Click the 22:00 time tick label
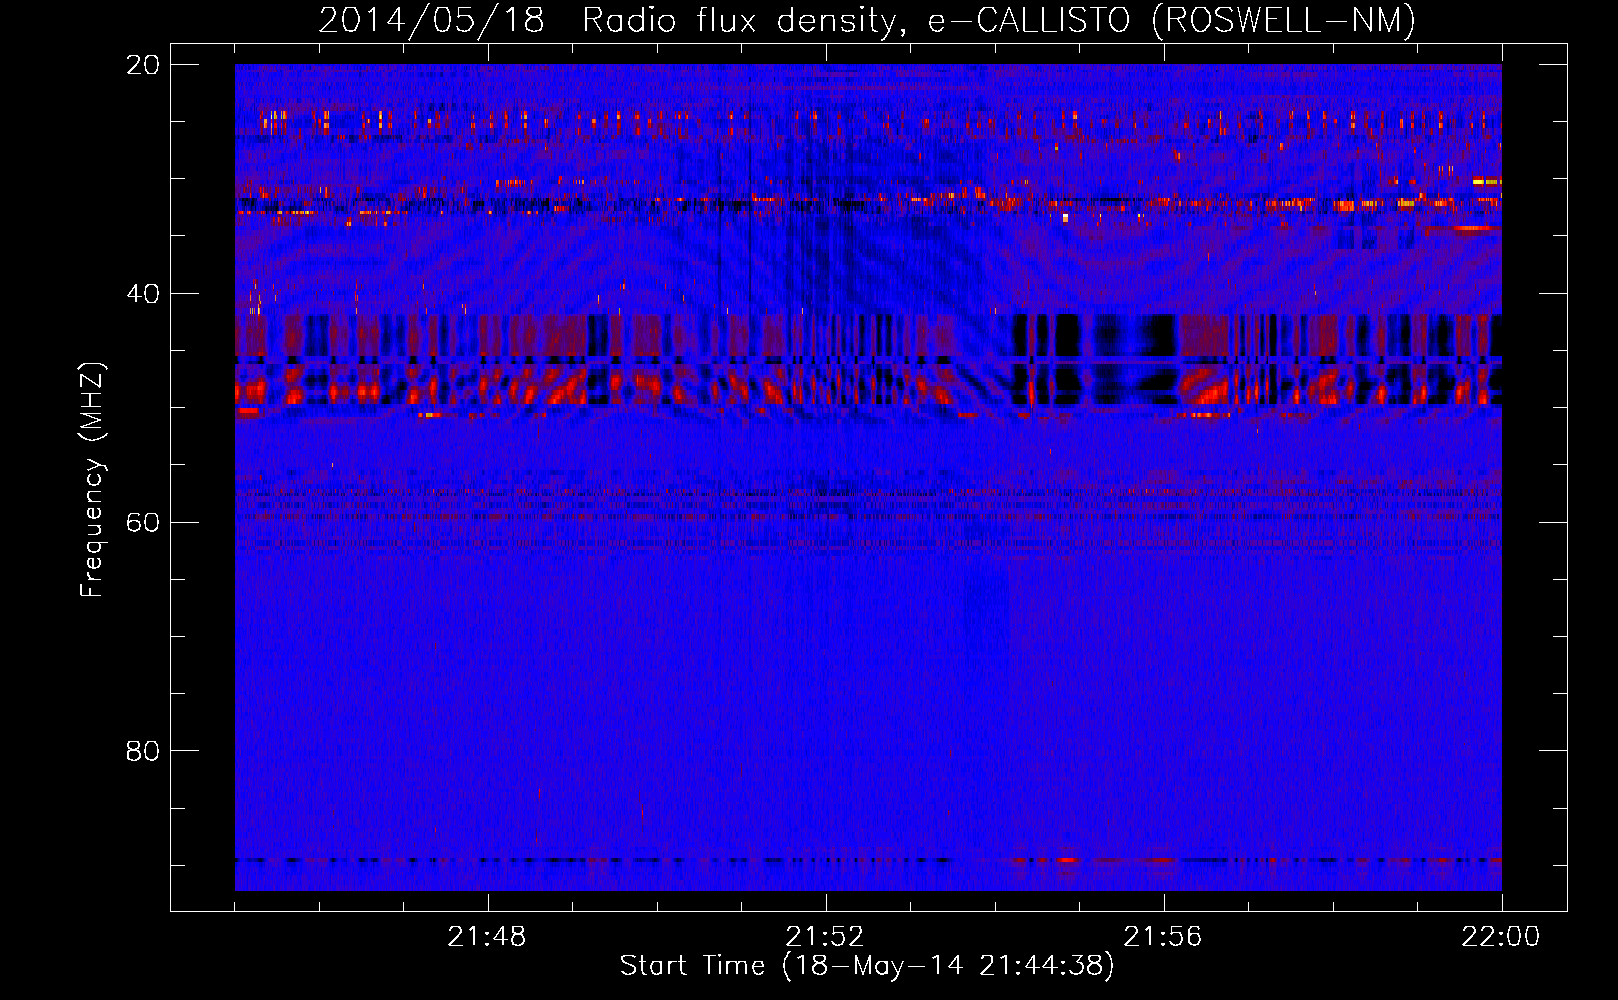The height and width of the screenshot is (1000, 1618). [x=1501, y=937]
